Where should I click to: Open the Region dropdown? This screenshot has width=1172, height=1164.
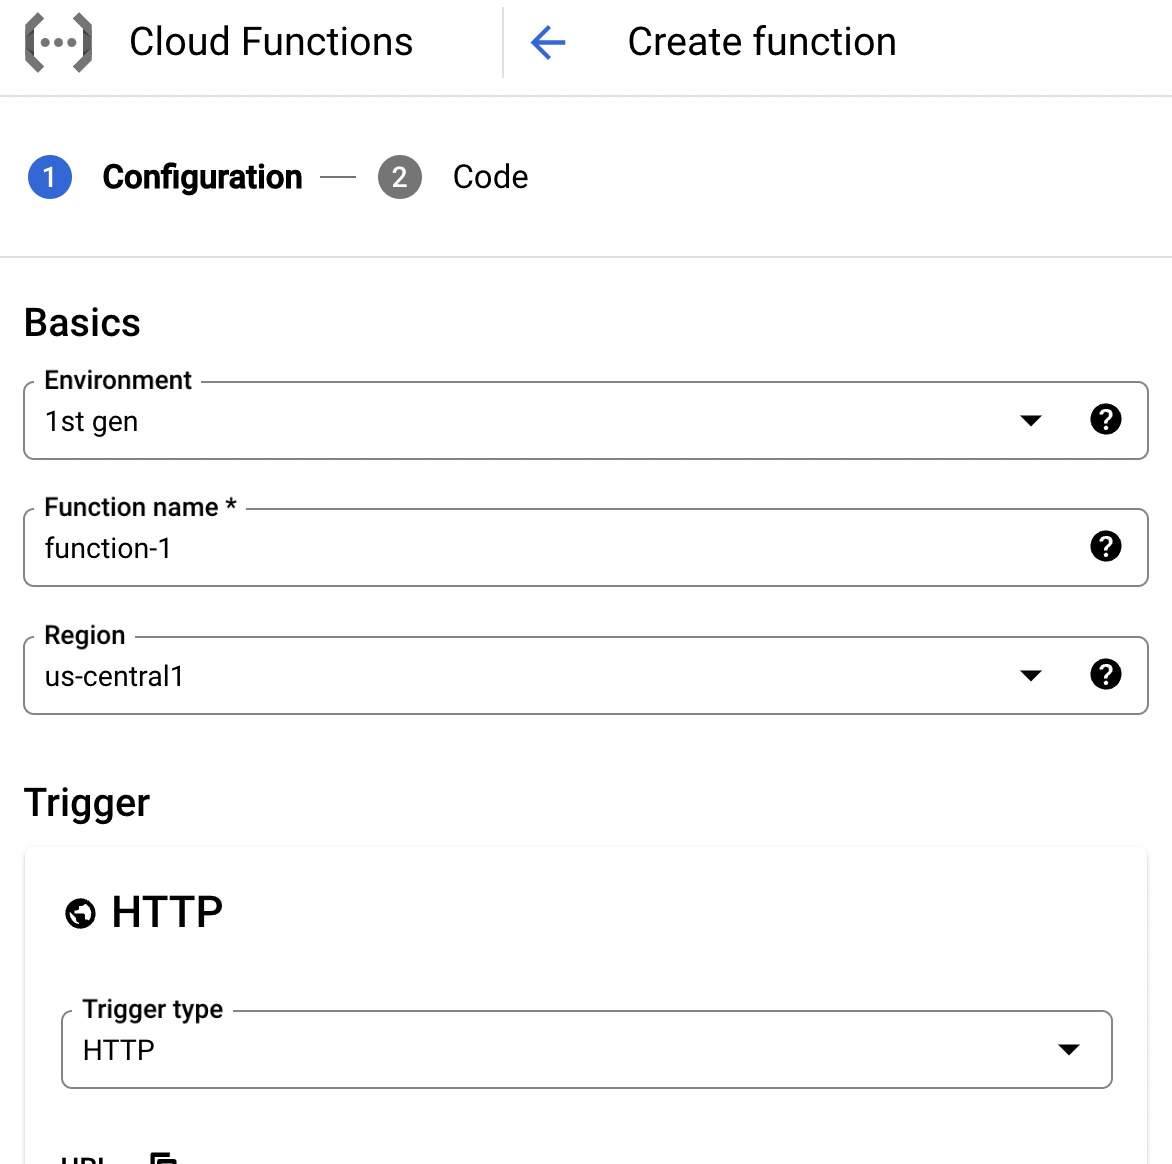click(1031, 675)
